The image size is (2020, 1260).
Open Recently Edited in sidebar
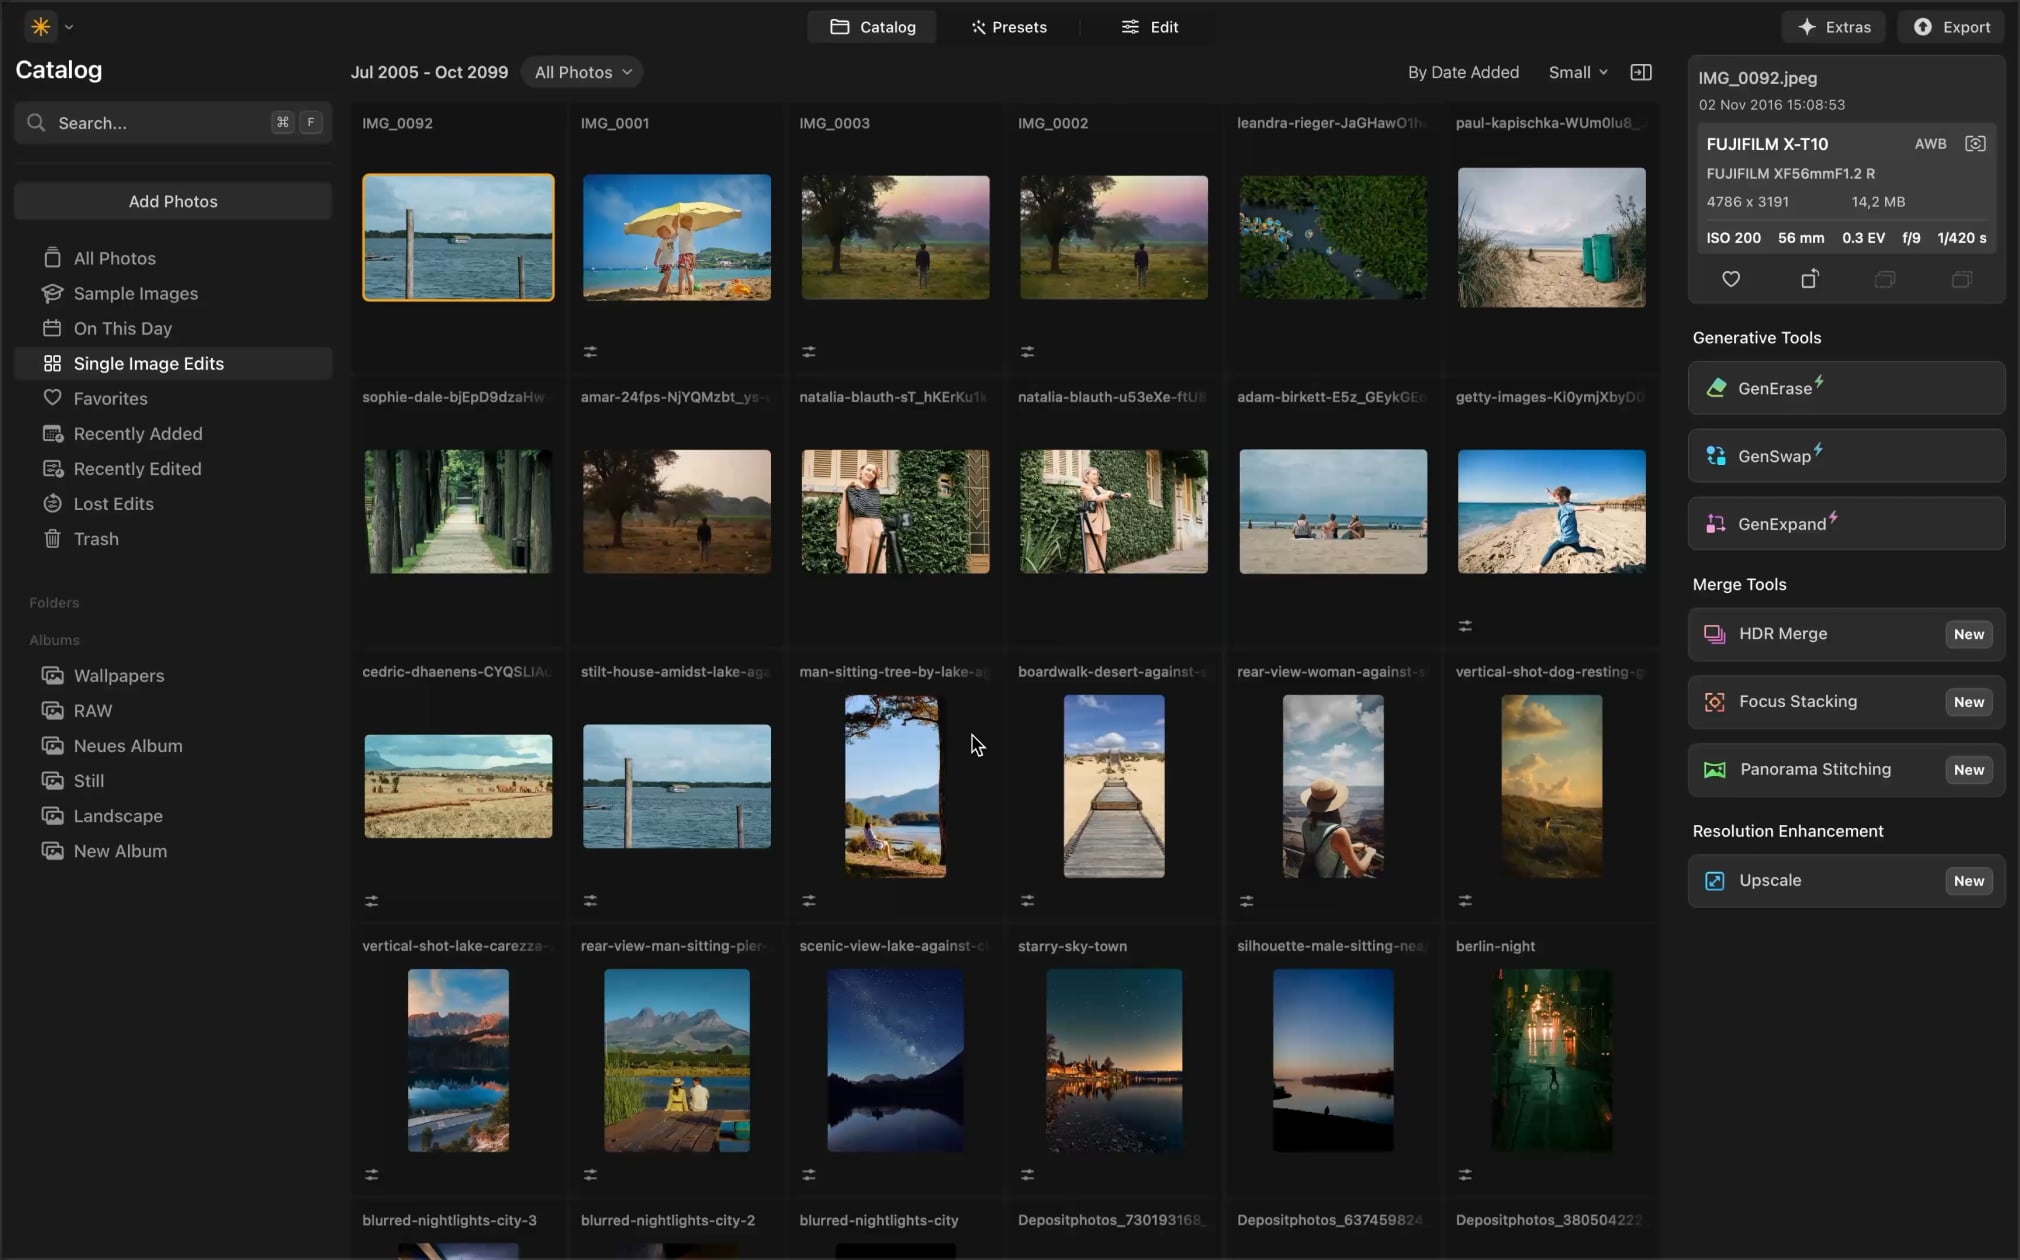pos(173,468)
